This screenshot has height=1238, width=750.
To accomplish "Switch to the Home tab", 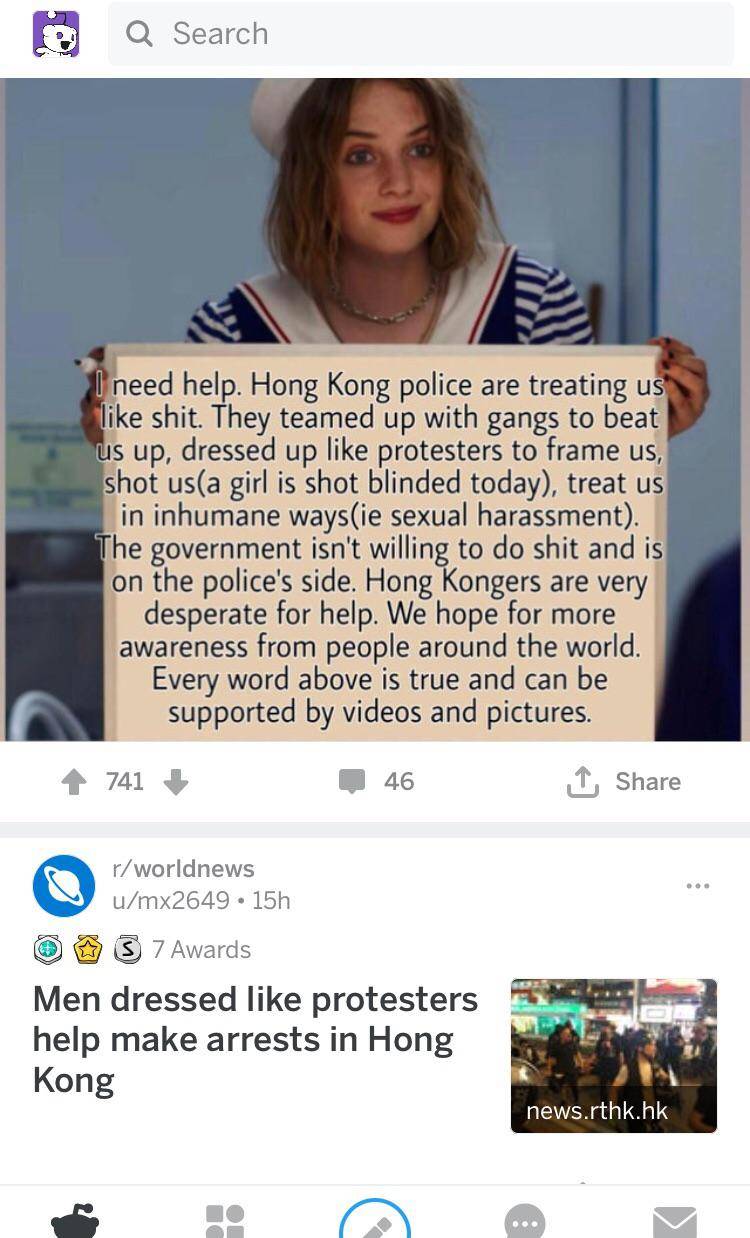I will [x=75, y=1222].
